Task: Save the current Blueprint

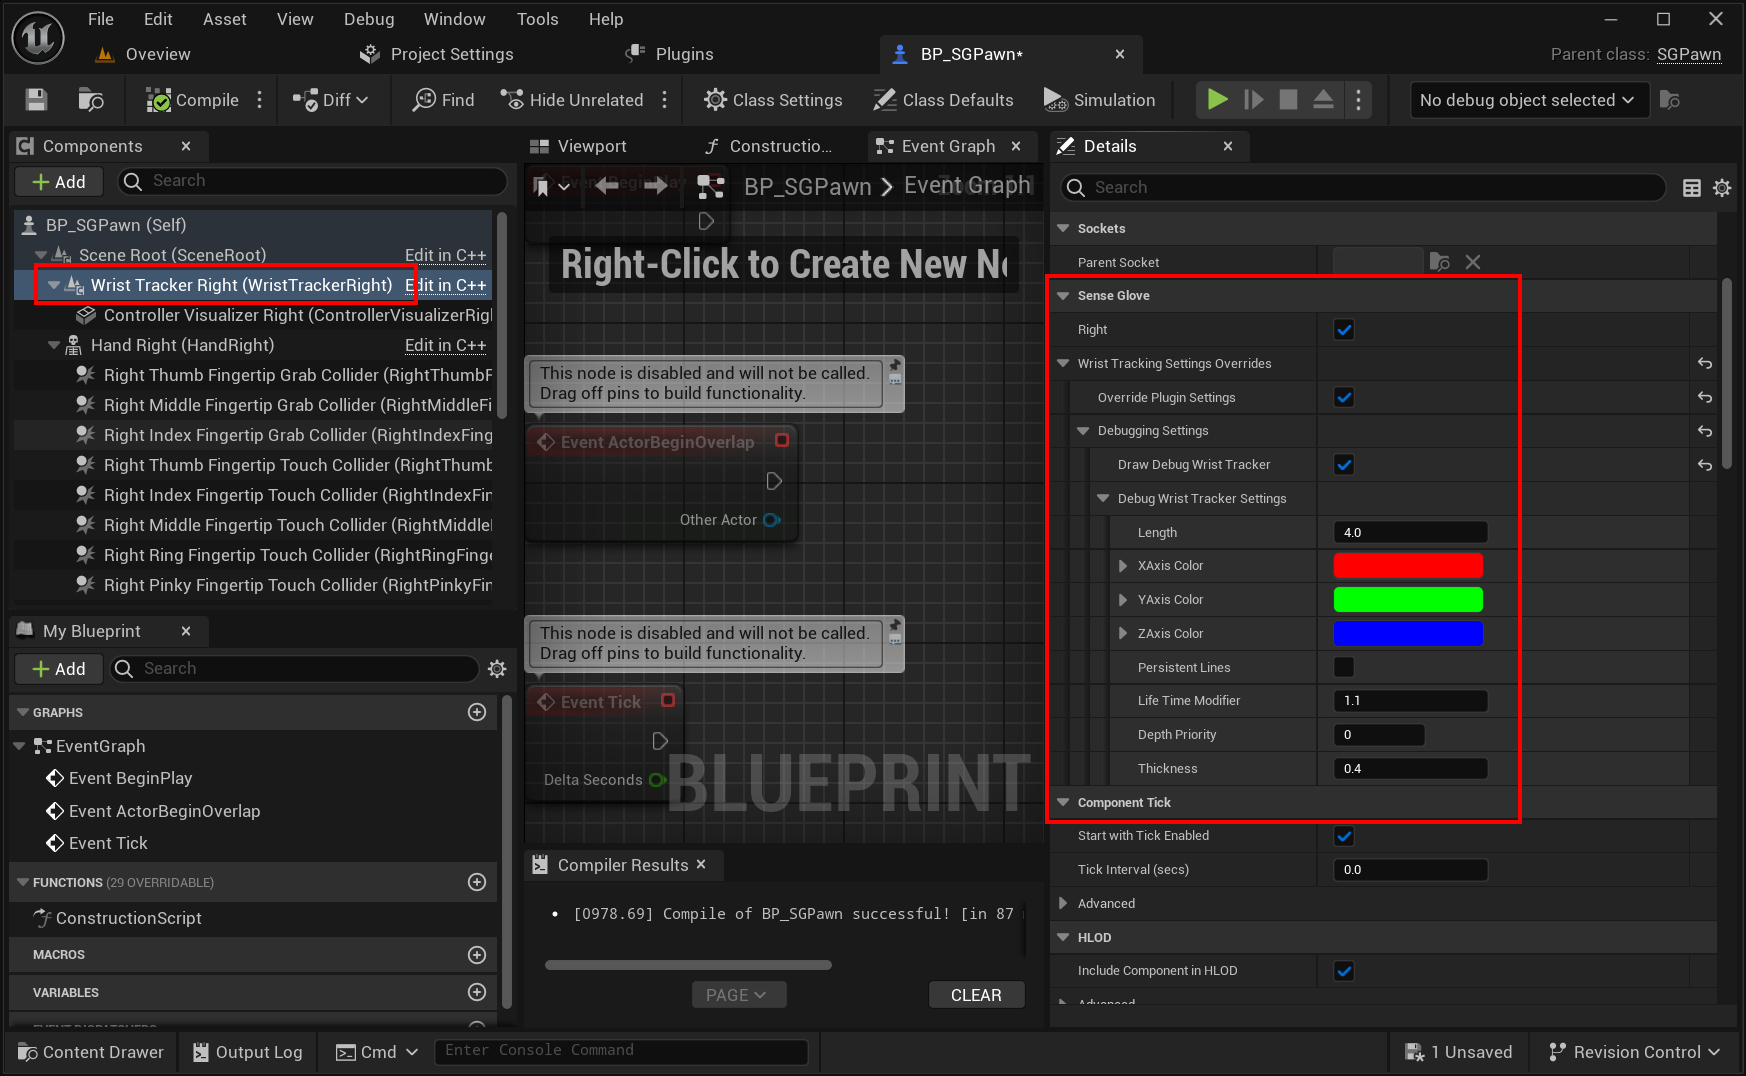Action: coord(35,99)
